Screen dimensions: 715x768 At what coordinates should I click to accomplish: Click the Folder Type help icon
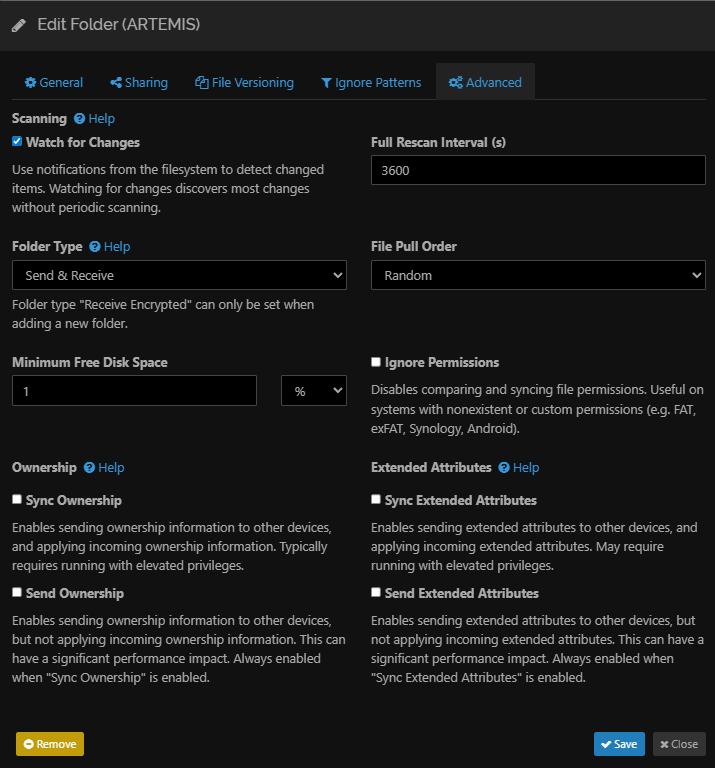(x=95, y=247)
